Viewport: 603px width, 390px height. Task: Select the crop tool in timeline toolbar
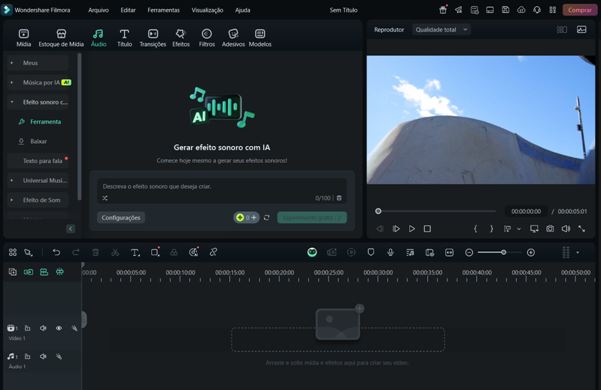pyautogui.click(x=155, y=252)
